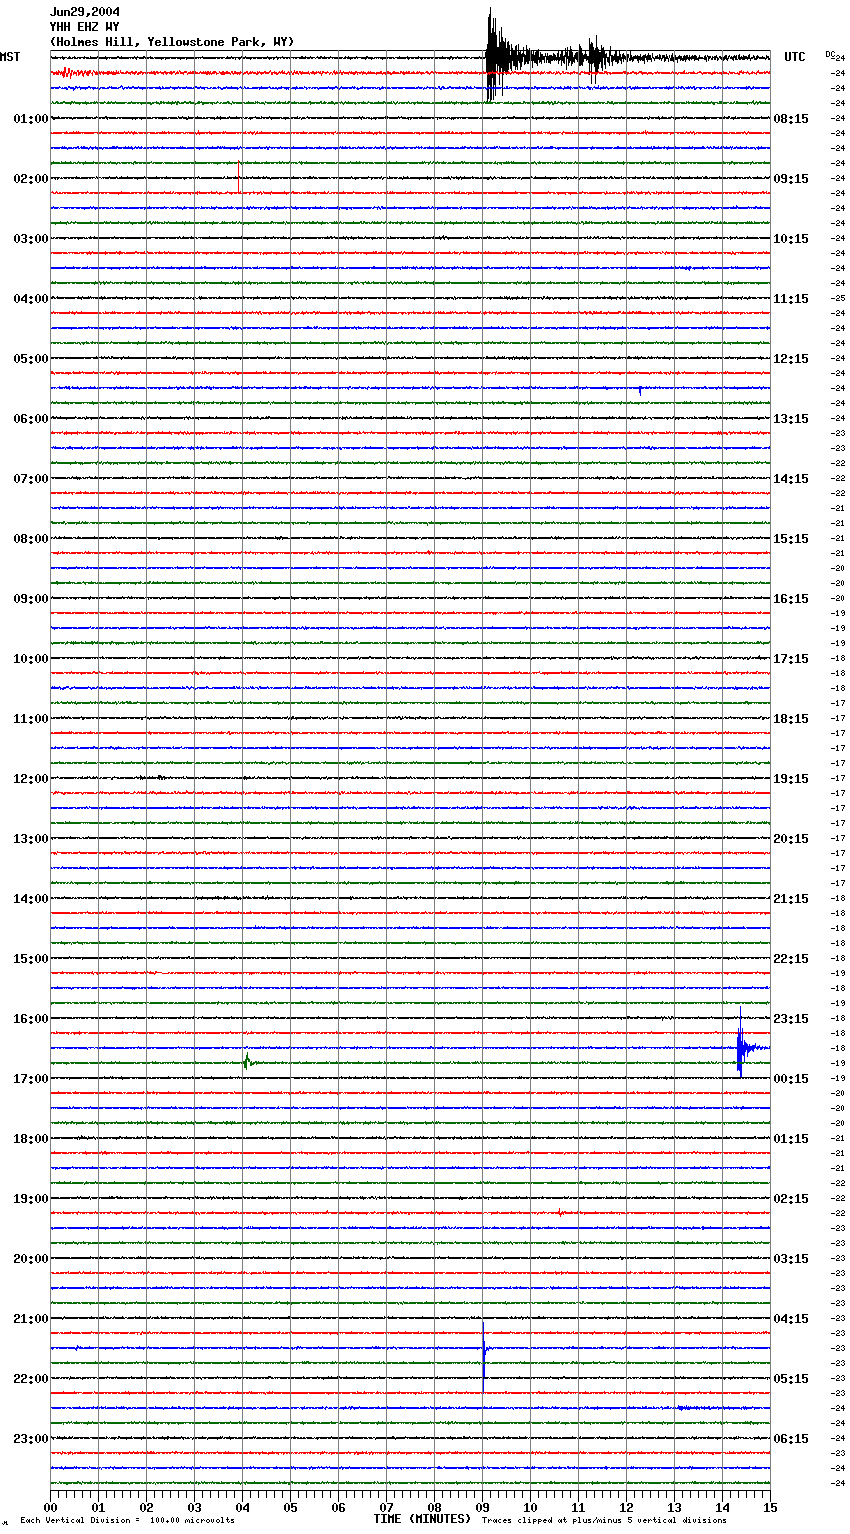Select the 18:00 MST time label
850x1534 pixels.
click(31, 1139)
